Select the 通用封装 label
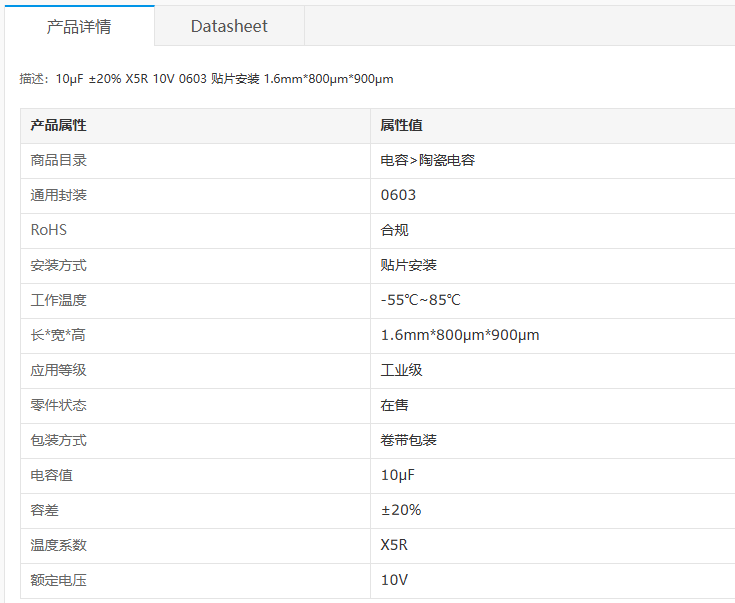This screenshot has width=735, height=603. point(59,195)
